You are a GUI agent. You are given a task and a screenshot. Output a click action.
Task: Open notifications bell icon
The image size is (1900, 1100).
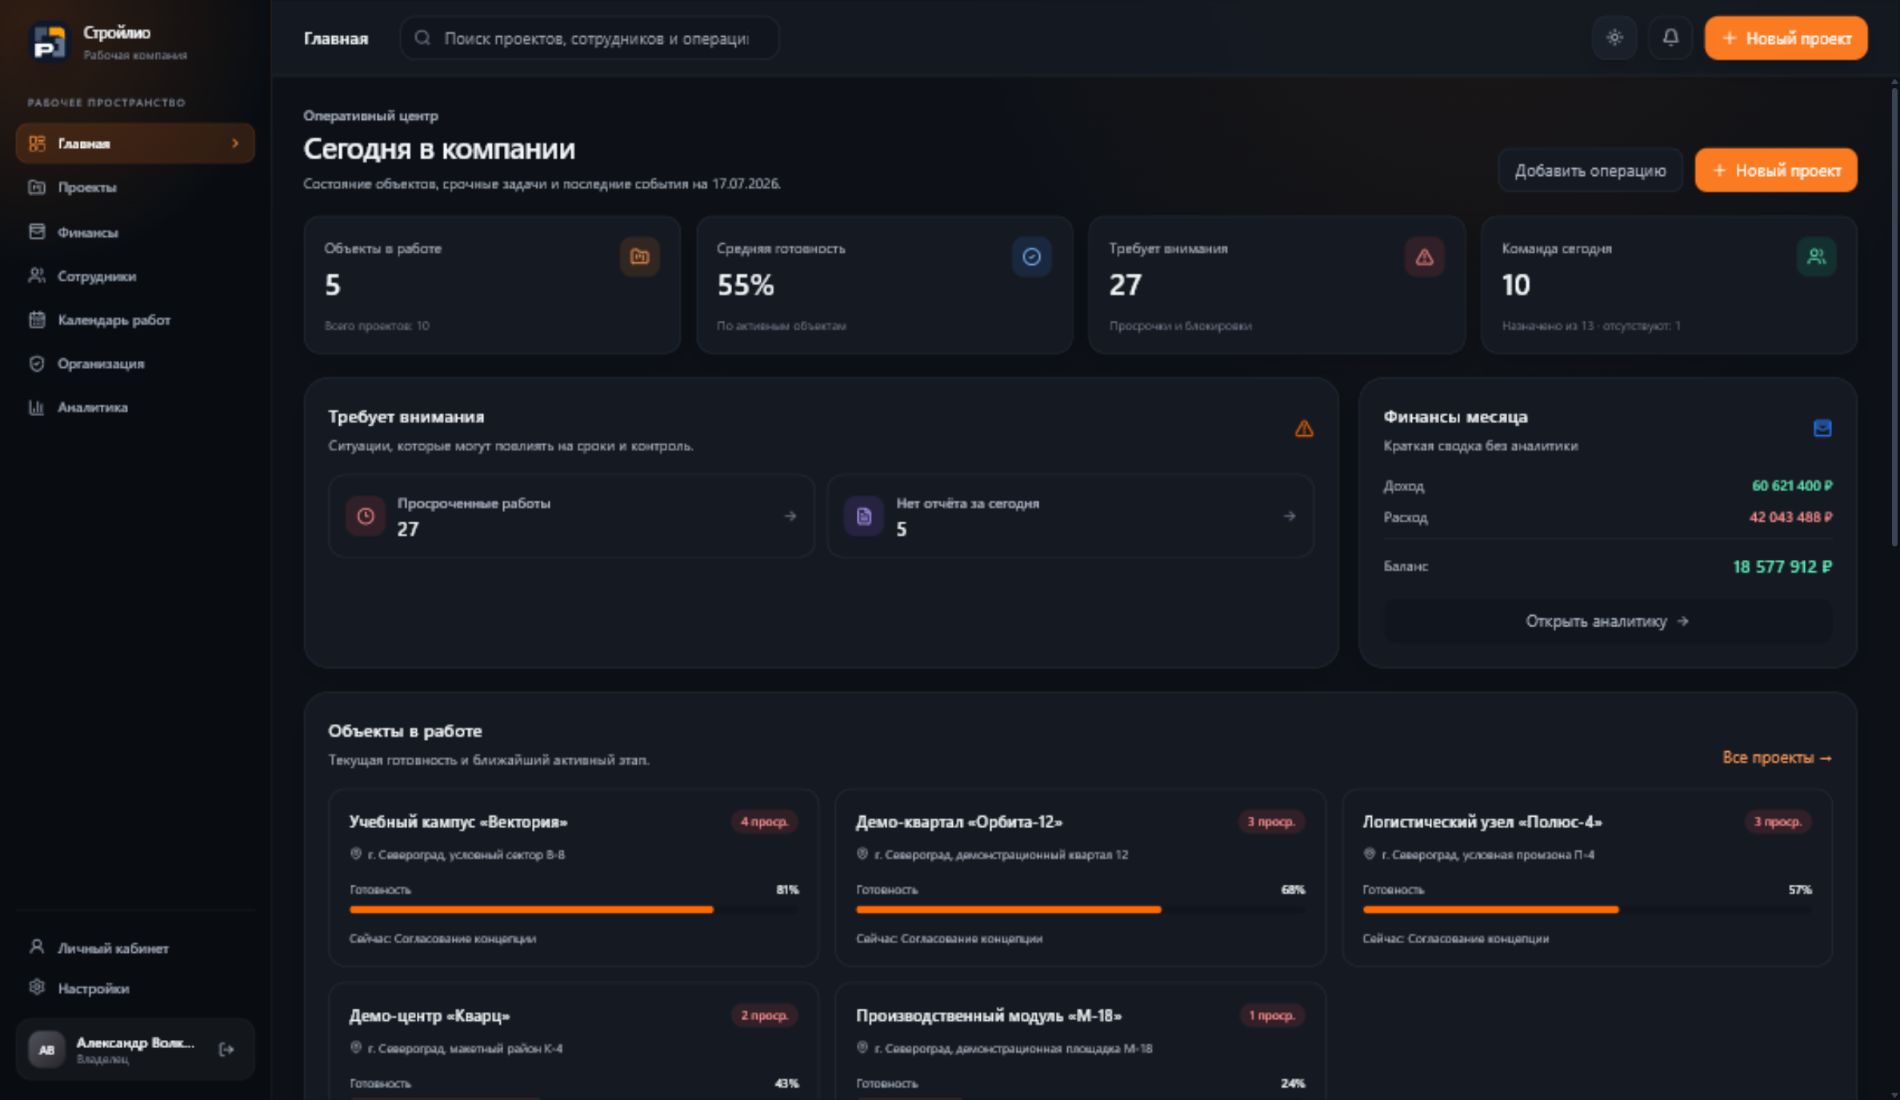point(1670,38)
